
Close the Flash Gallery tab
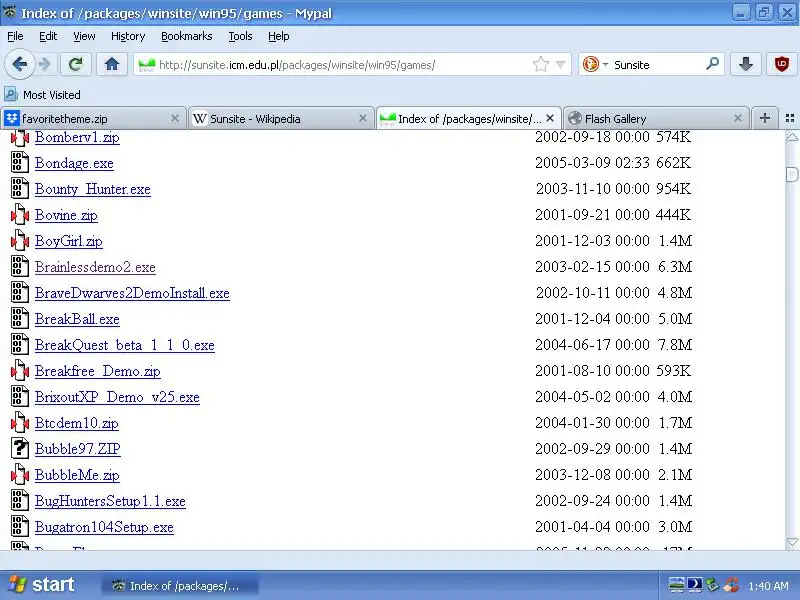(738, 118)
